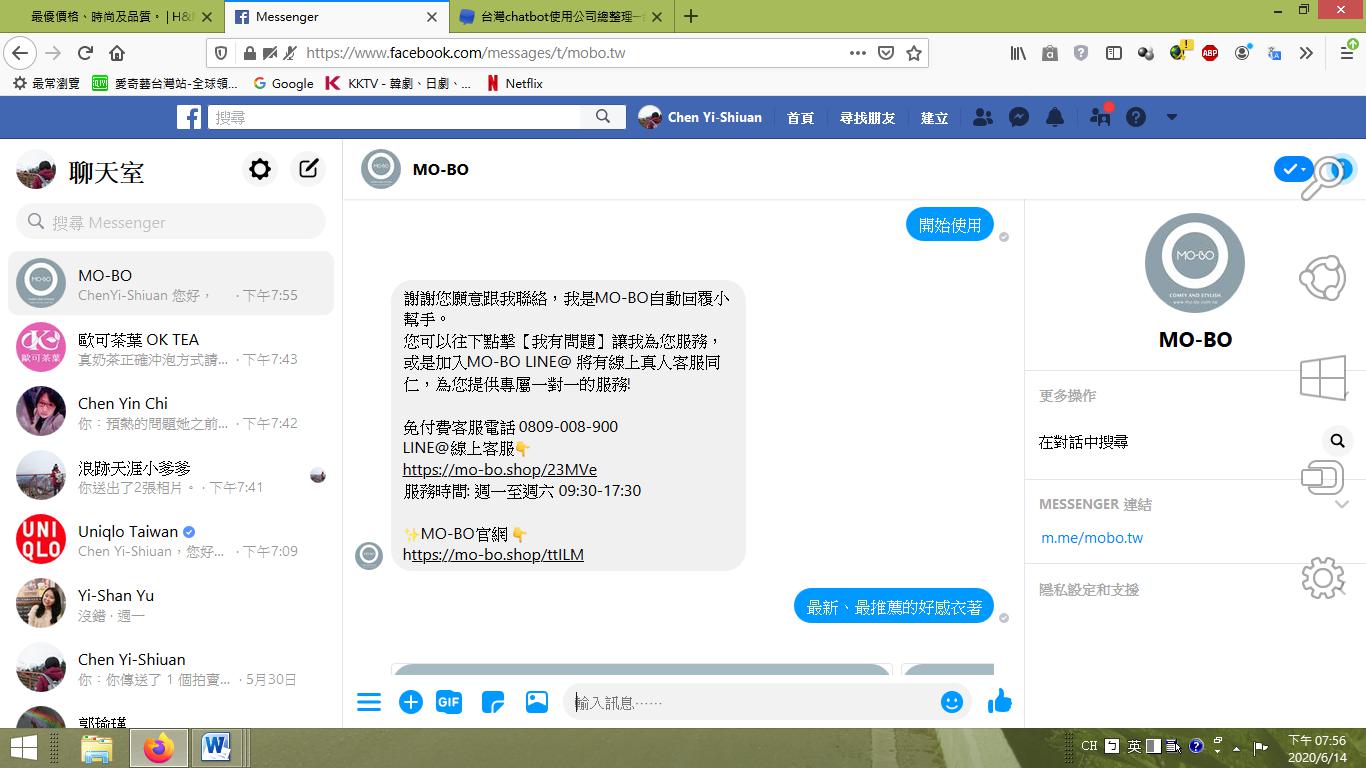Open the GIF picker
The image size is (1366, 768).
click(449, 702)
